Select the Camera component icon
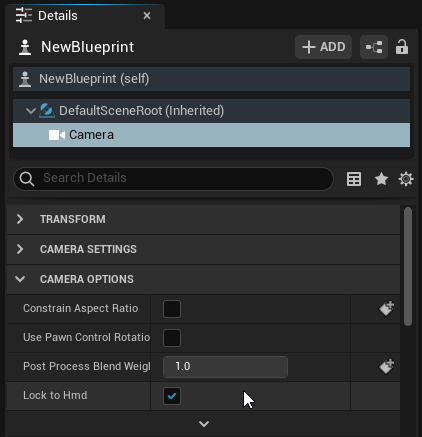422x437 pixels. [57, 135]
